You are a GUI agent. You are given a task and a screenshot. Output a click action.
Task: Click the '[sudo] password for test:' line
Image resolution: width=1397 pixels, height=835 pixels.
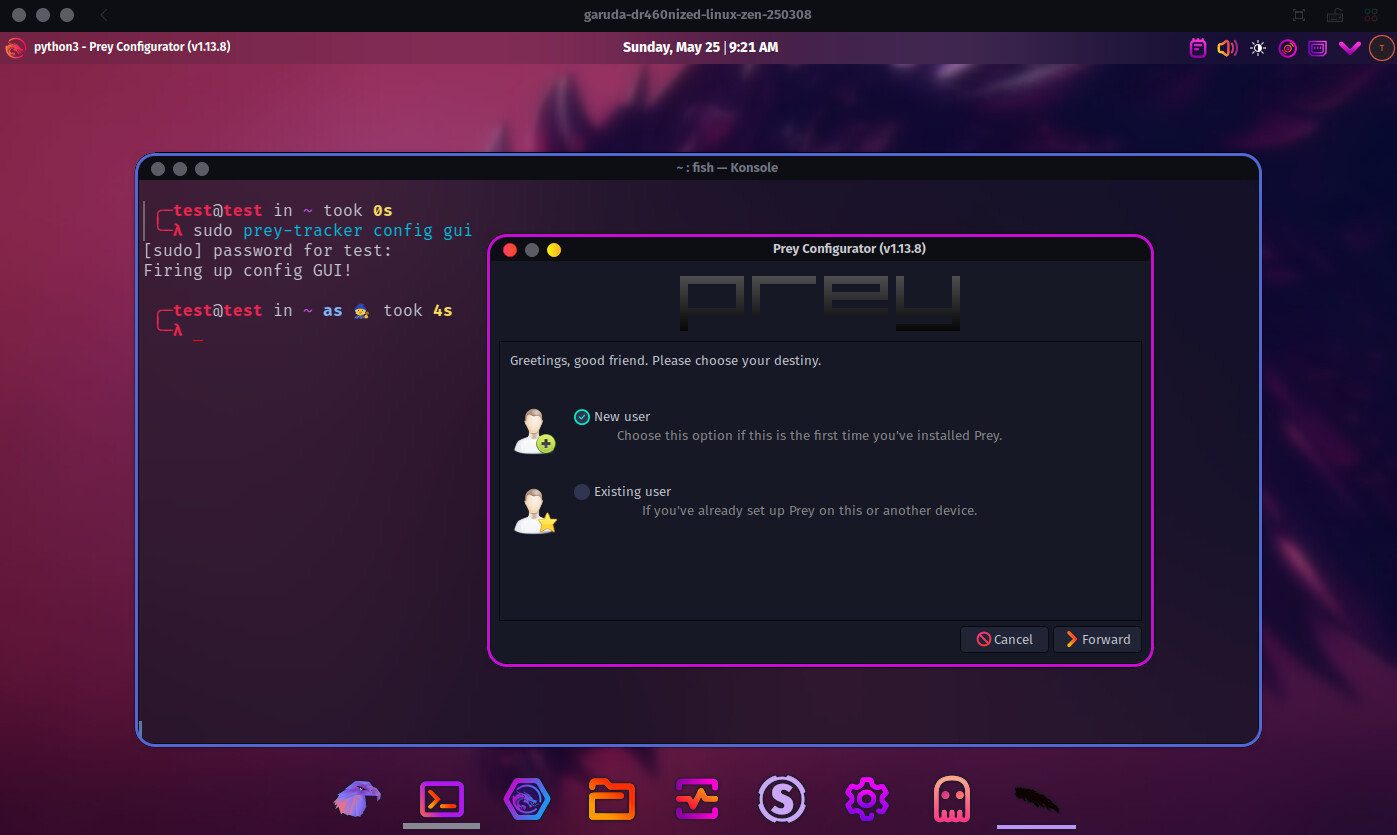pyautogui.click(x=268, y=251)
